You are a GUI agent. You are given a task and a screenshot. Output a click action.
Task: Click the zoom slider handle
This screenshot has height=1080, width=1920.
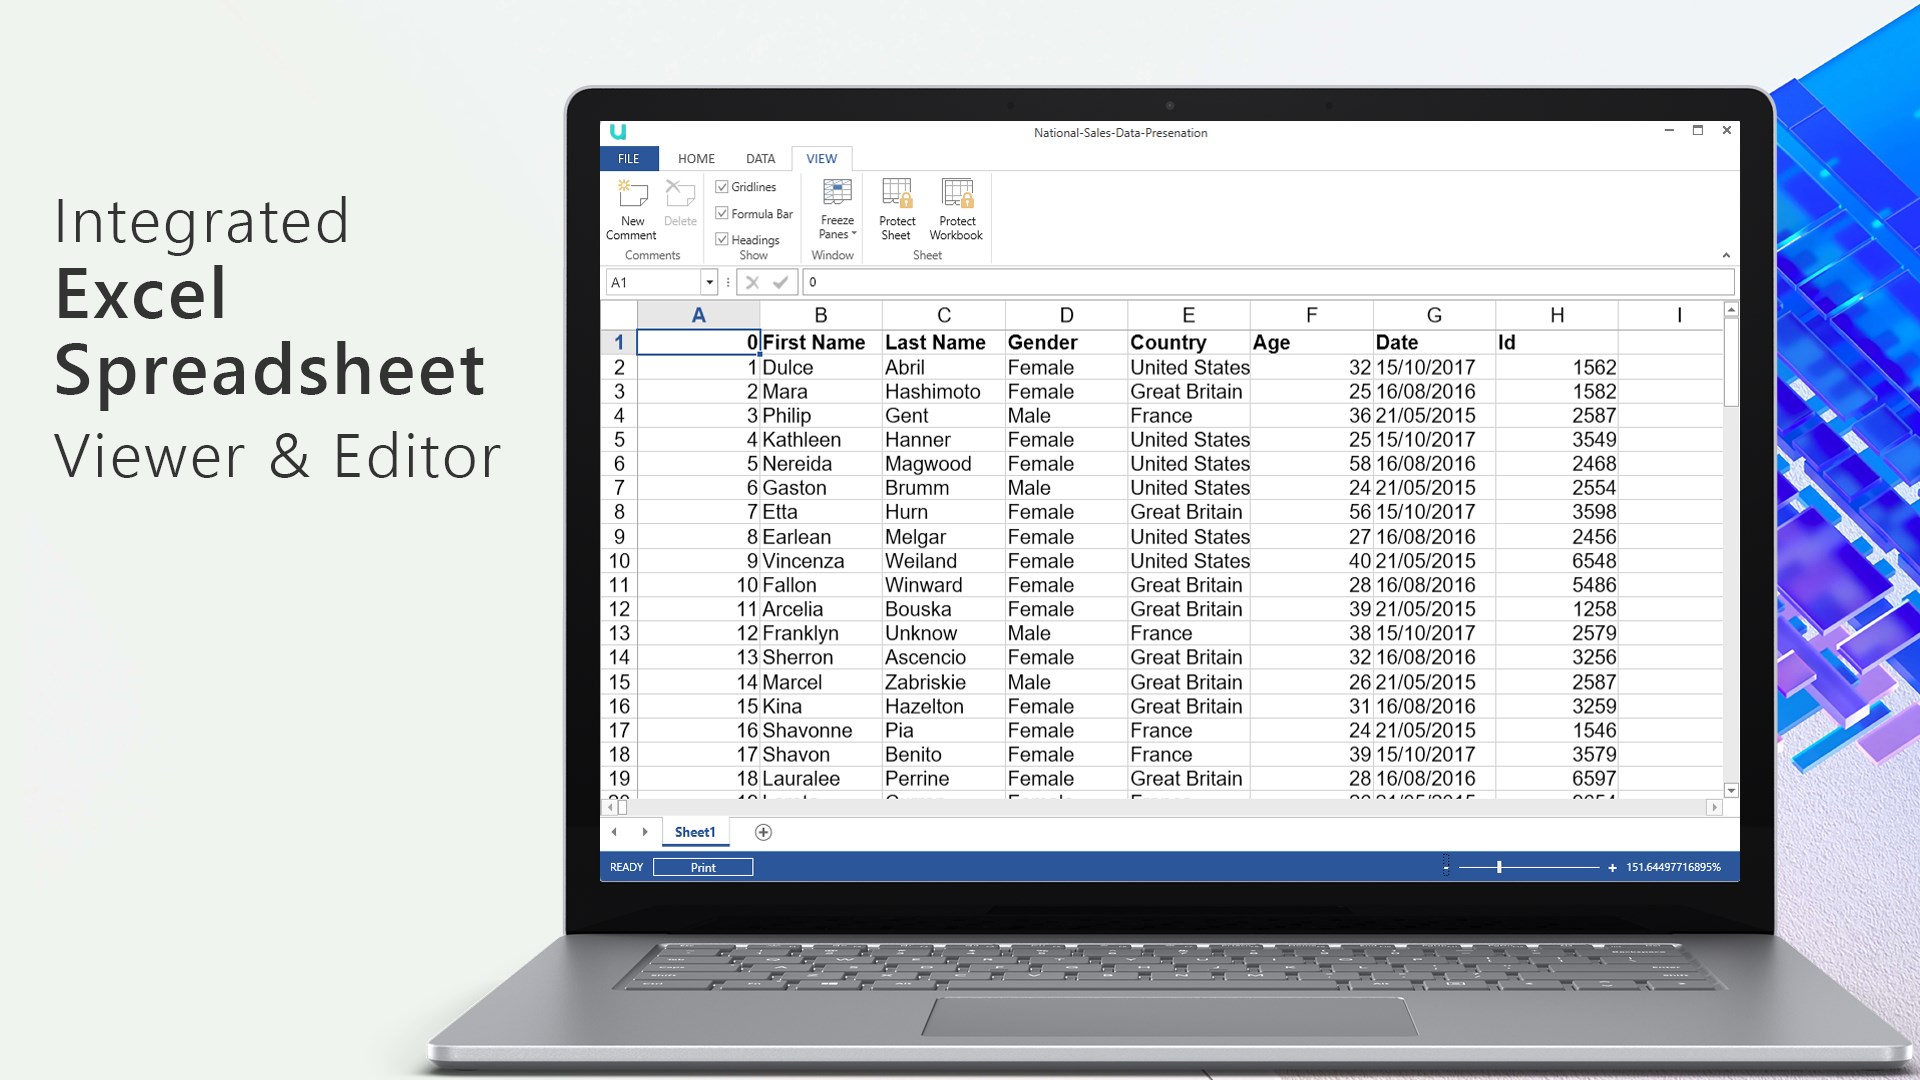click(1499, 868)
